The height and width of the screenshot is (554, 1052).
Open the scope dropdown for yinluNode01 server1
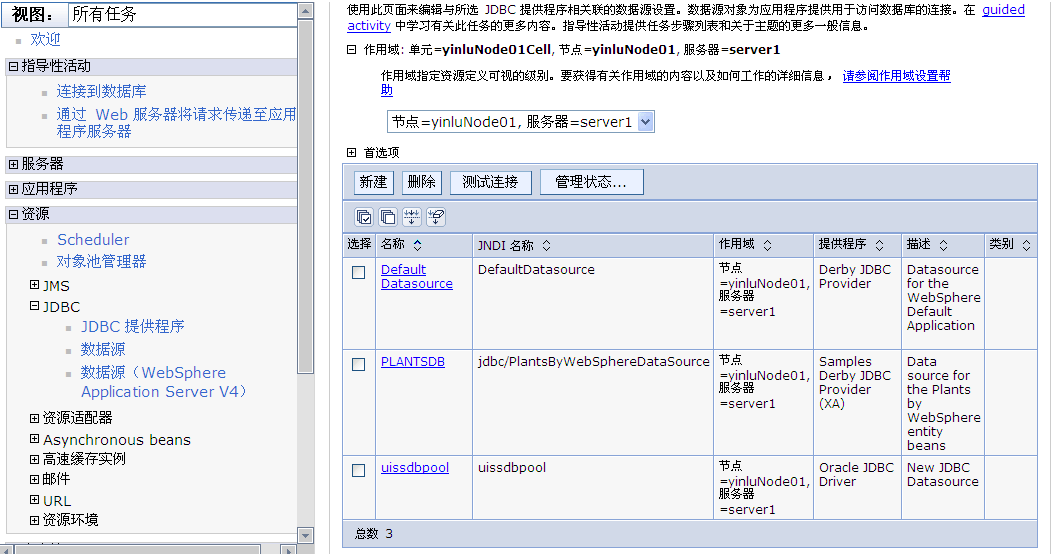coord(645,122)
